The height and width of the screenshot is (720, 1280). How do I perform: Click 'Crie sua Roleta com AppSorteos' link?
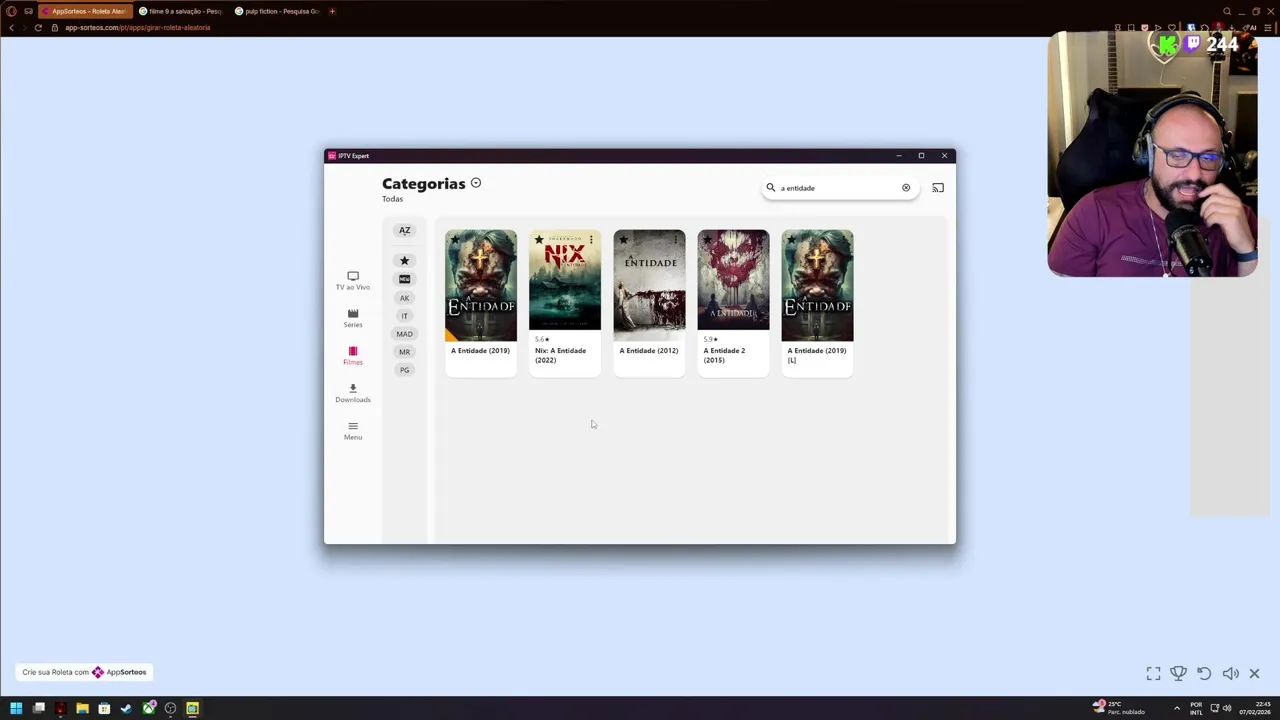tap(84, 672)
